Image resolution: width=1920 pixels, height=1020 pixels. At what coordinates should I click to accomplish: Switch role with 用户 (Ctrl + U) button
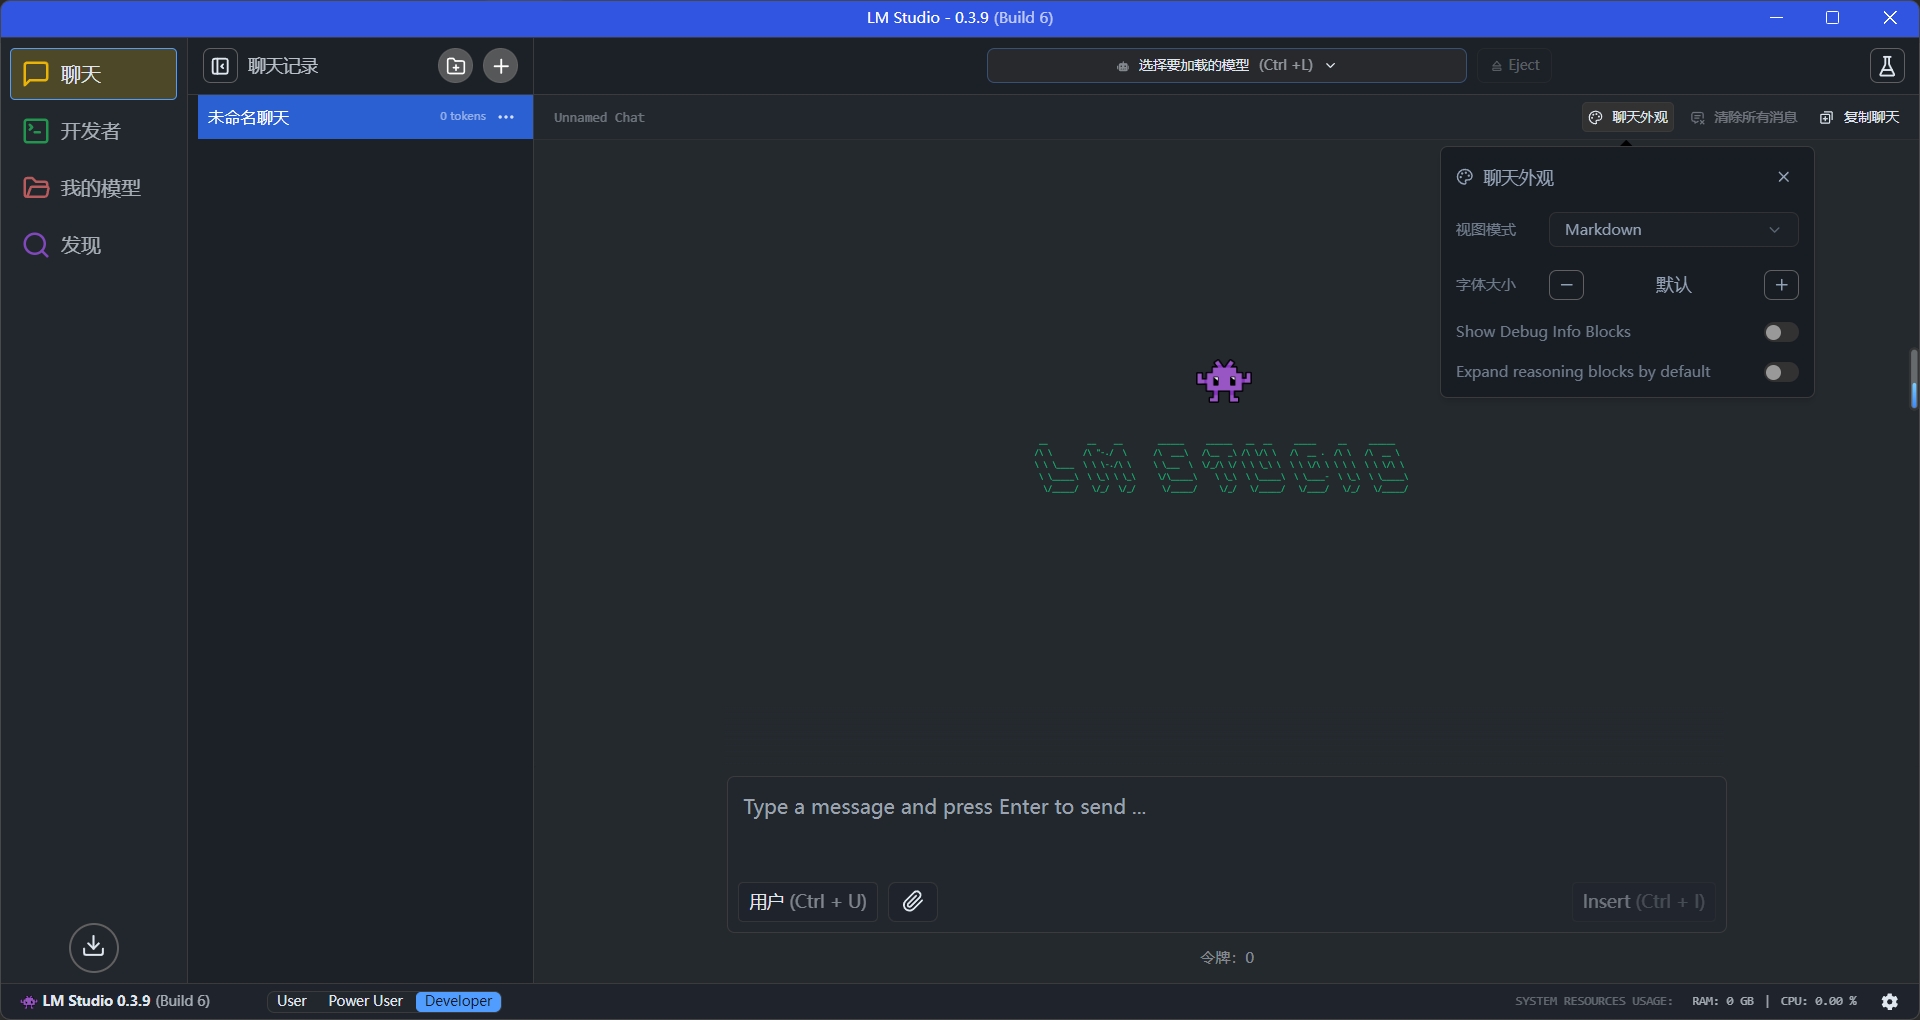click(807, 901)
